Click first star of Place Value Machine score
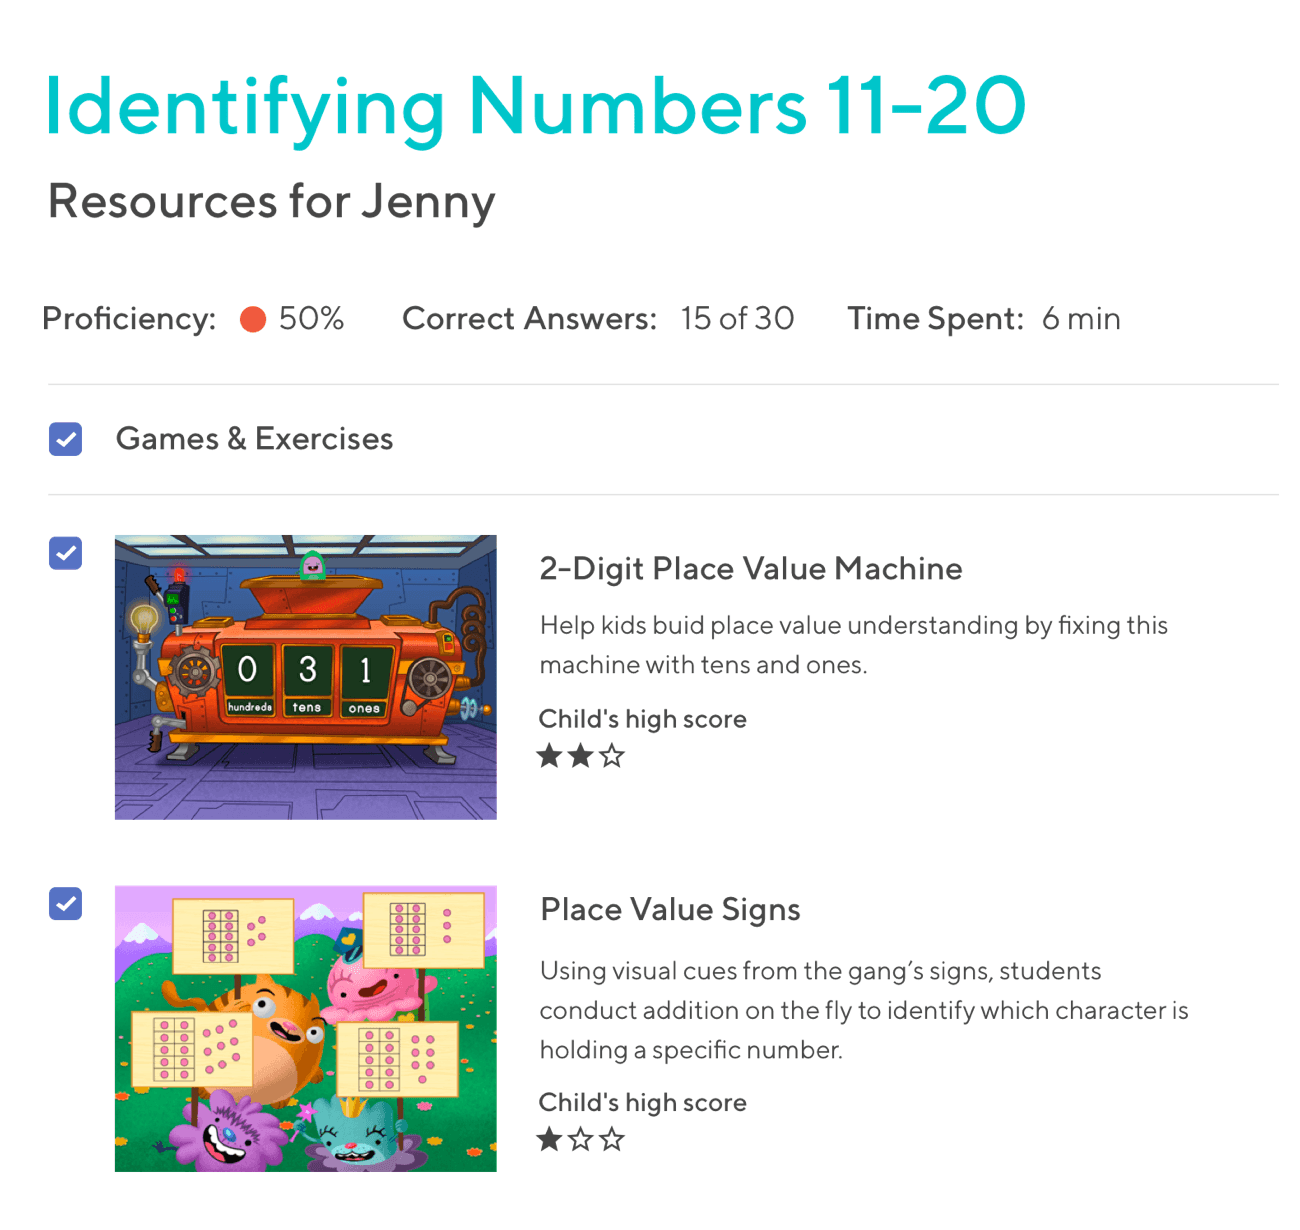Viewport: 1300px width, 1230px height. coord(549,756)
